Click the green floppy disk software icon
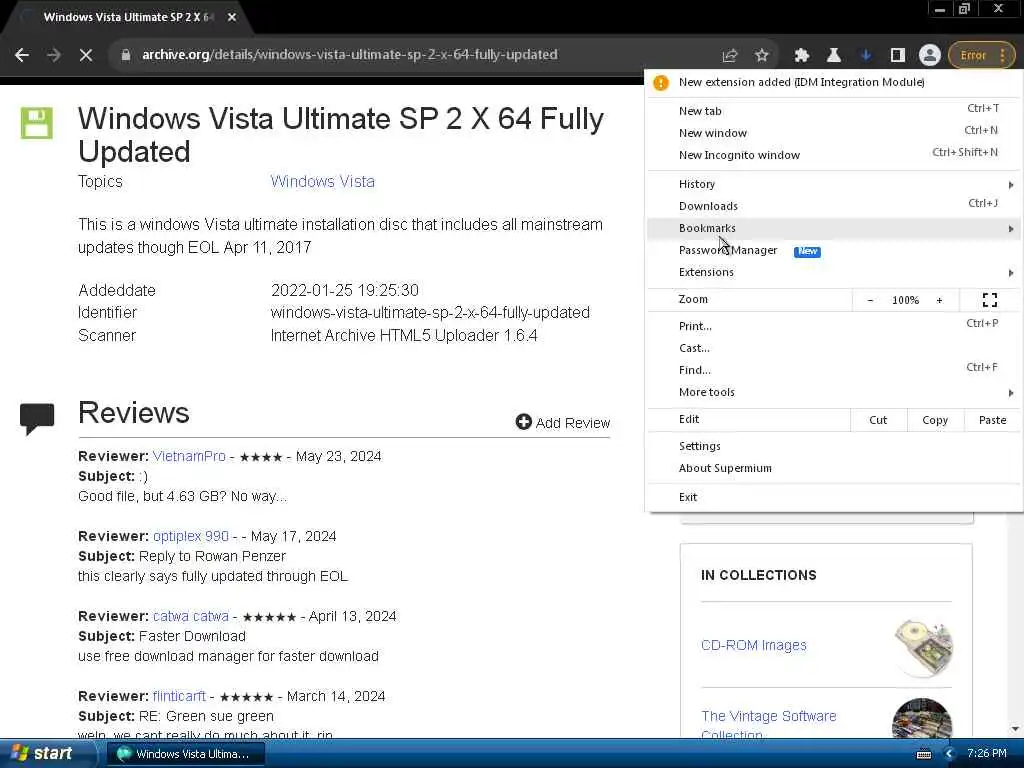1024x768 pixels. pyautogui.click(x=37, y=123)
